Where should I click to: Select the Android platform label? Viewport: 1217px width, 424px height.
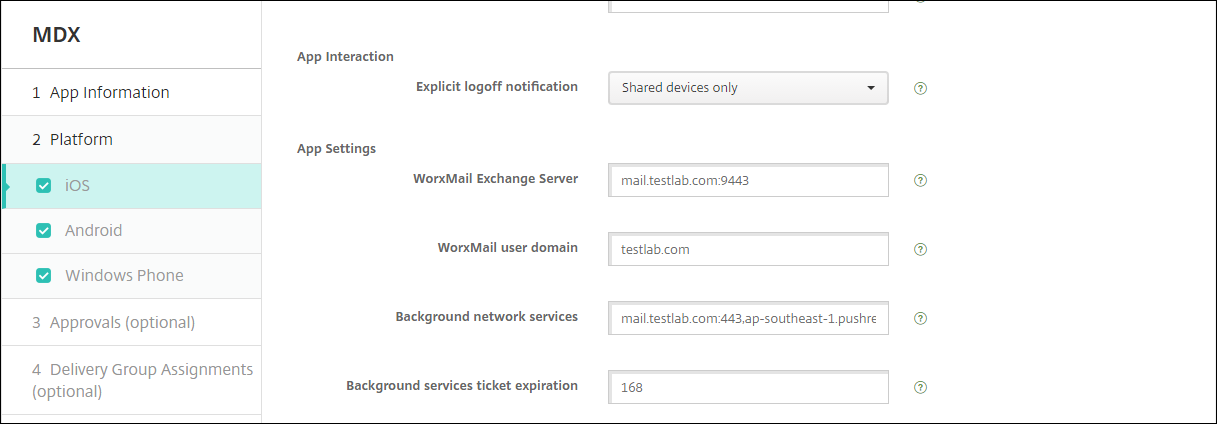94,231
